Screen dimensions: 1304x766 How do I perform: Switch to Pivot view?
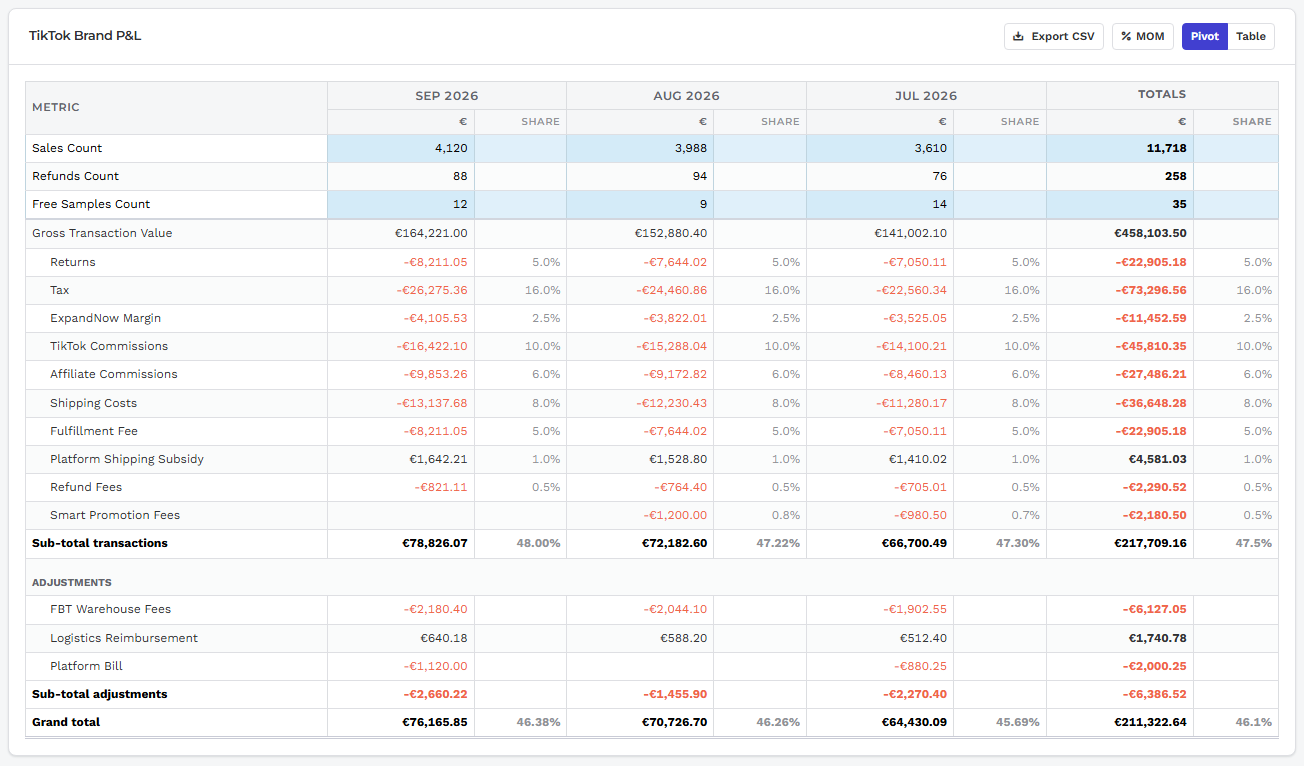[x=1205, y=37]
